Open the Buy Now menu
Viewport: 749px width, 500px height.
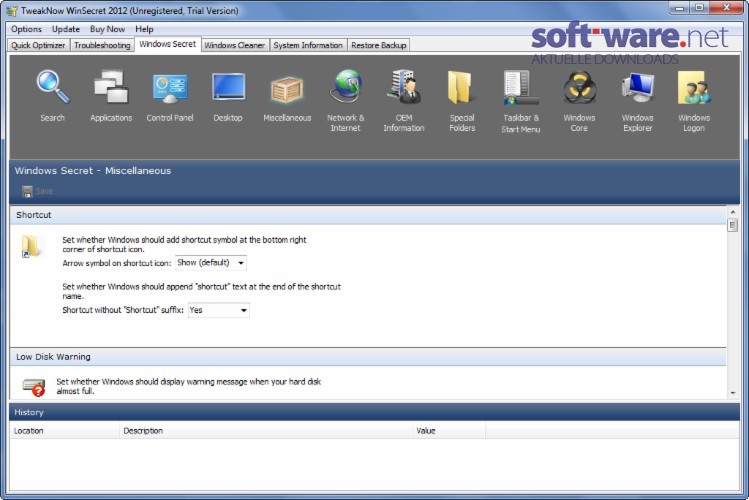coord(107,29)
